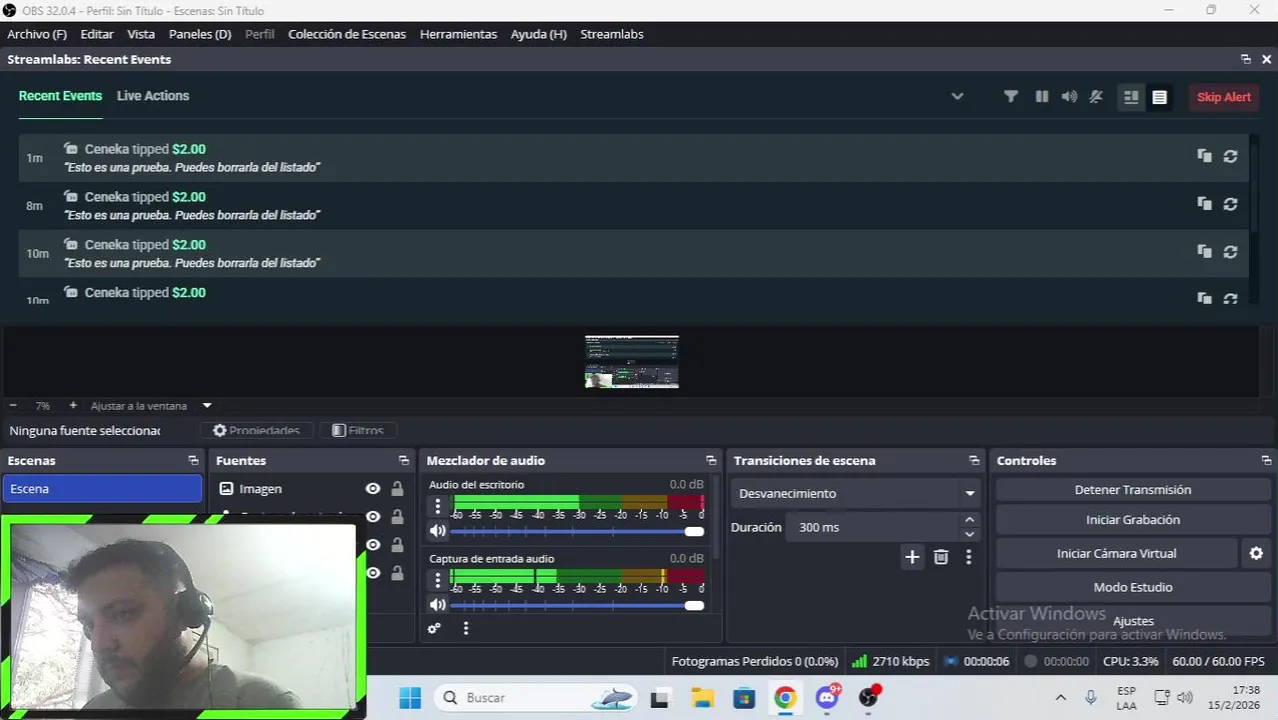Lock the Imagen source

click(x=397, y=489)
